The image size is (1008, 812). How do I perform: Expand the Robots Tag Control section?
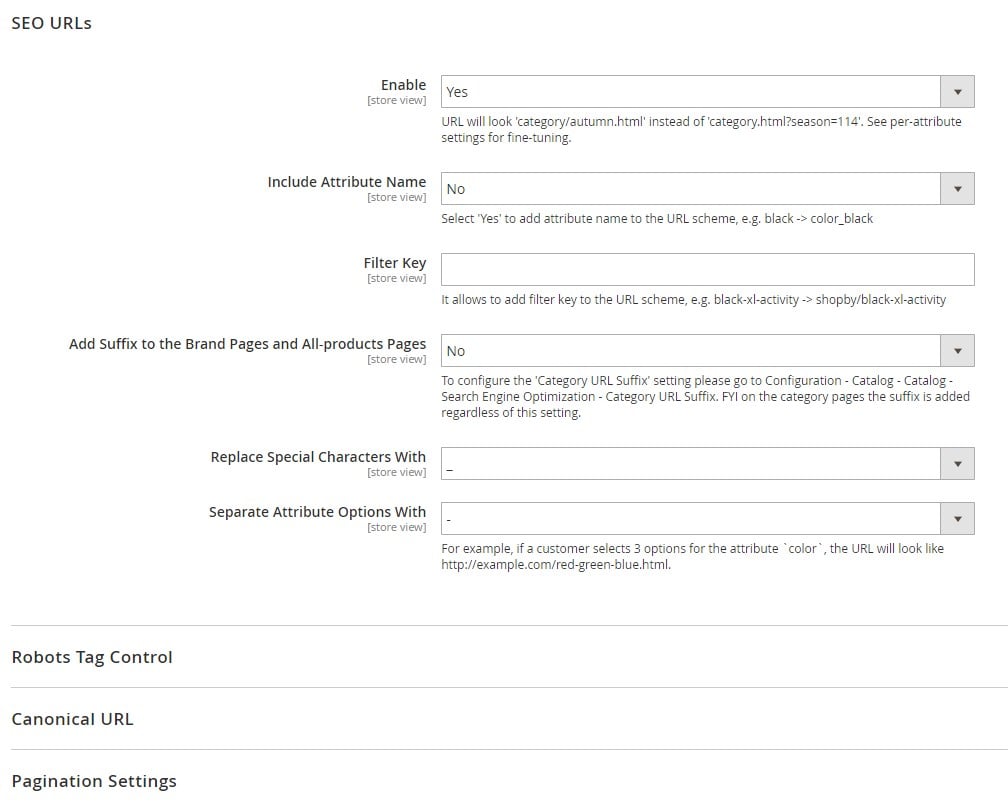coord(92,657)
